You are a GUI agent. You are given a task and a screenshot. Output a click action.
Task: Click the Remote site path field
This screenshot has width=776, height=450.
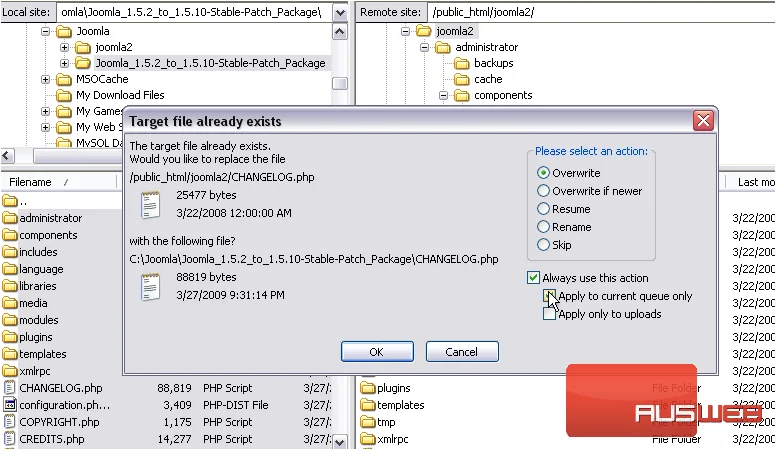[x=601, y=12]
